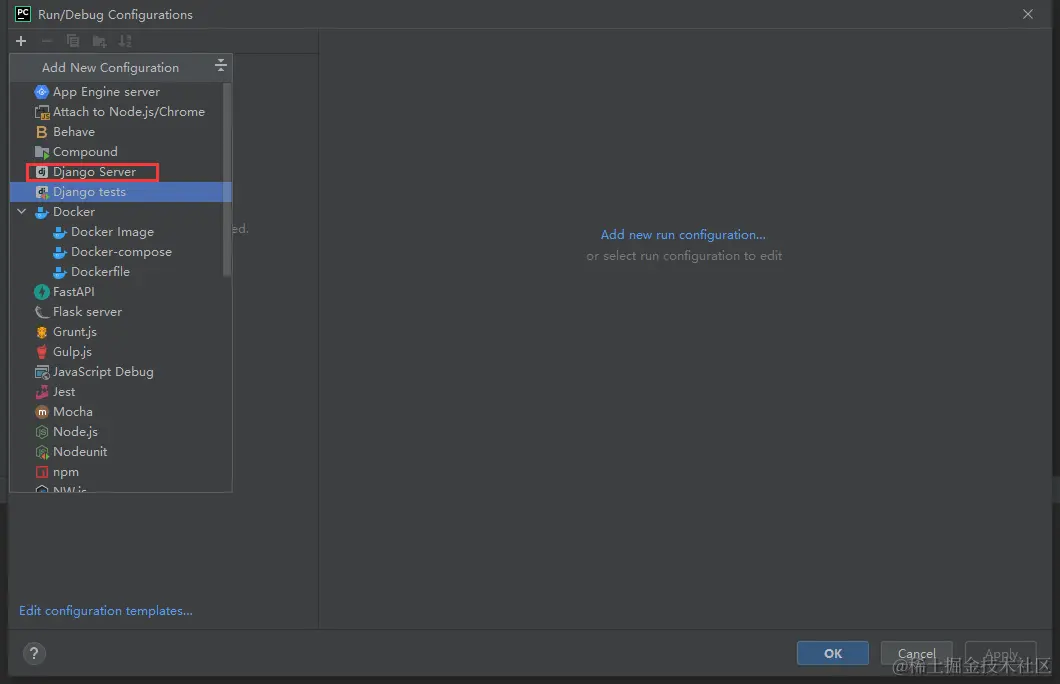Open Edit configuration templates link

click(x=105, y=610)
